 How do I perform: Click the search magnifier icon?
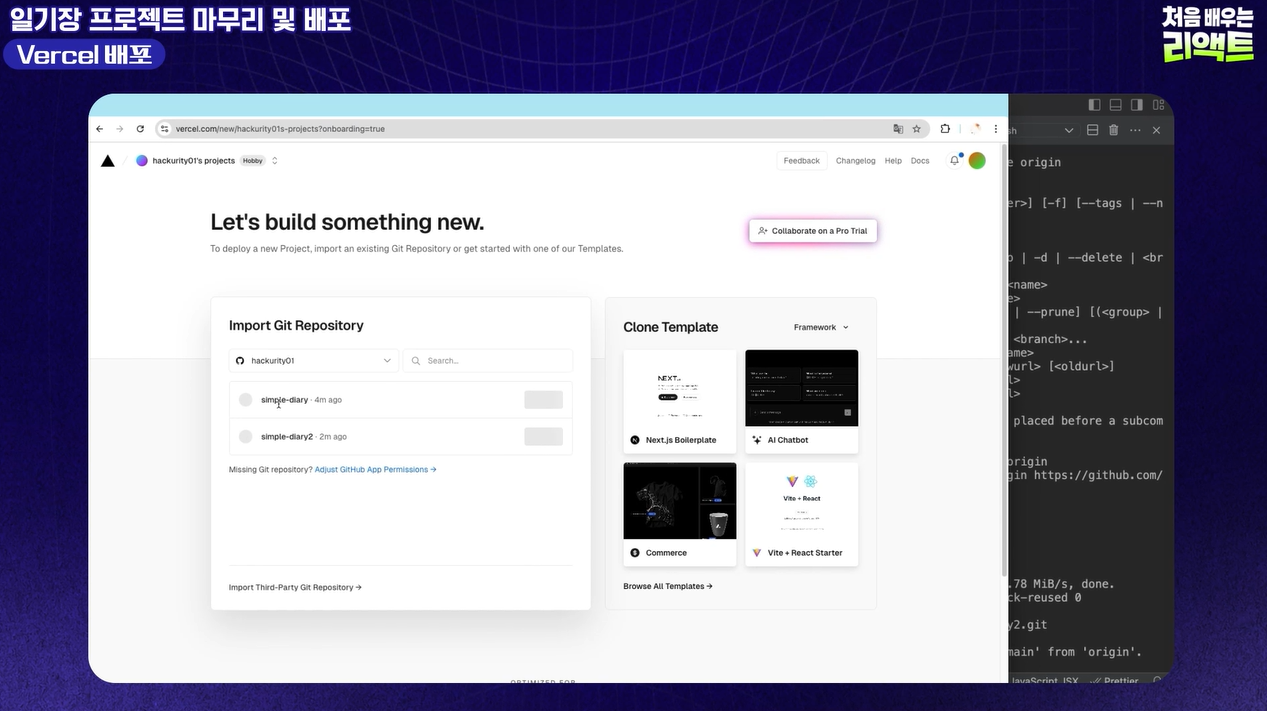click(x=417, y=360)
